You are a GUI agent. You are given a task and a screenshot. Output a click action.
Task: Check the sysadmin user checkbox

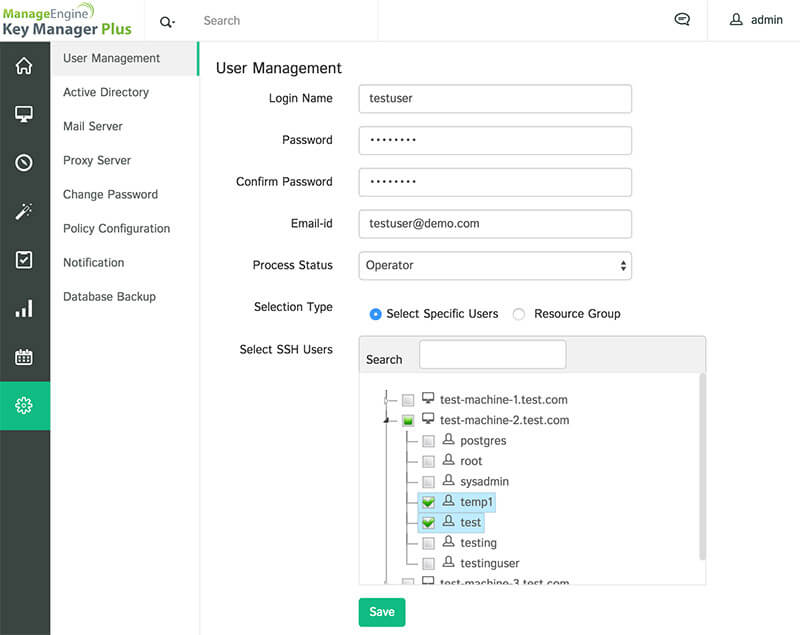429,482
